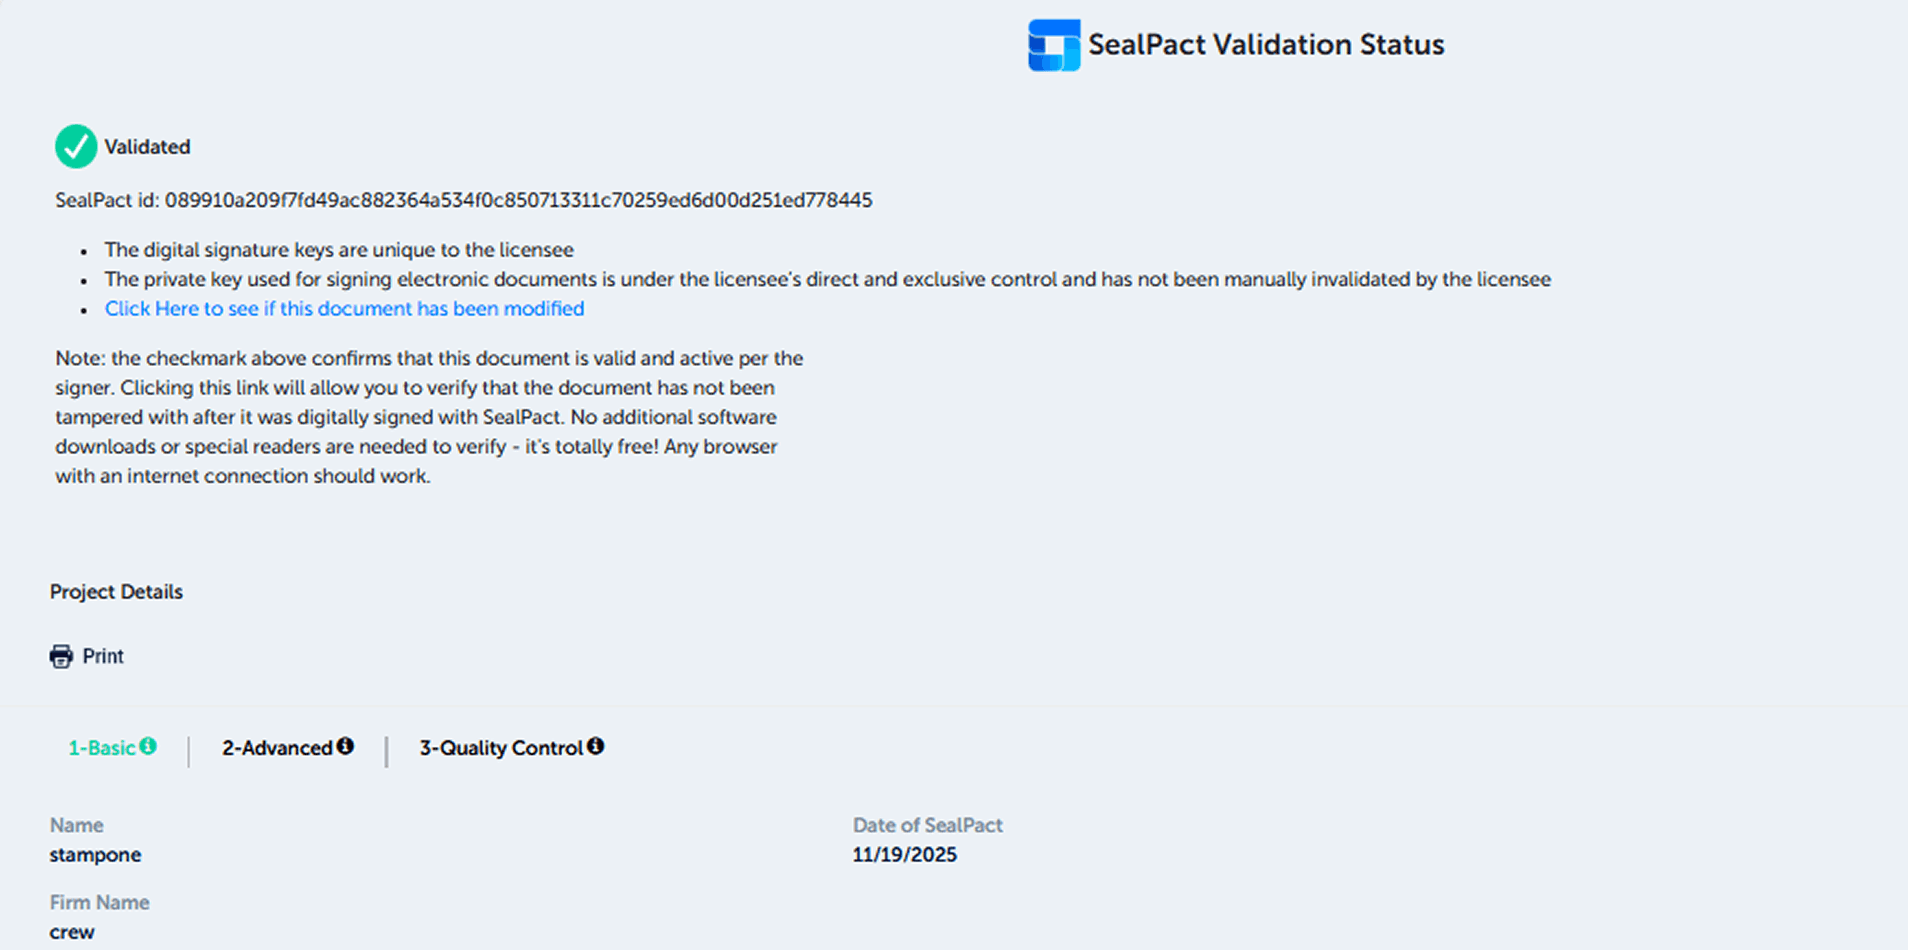Select the 3-Quality Control tab

coord(500,748)
